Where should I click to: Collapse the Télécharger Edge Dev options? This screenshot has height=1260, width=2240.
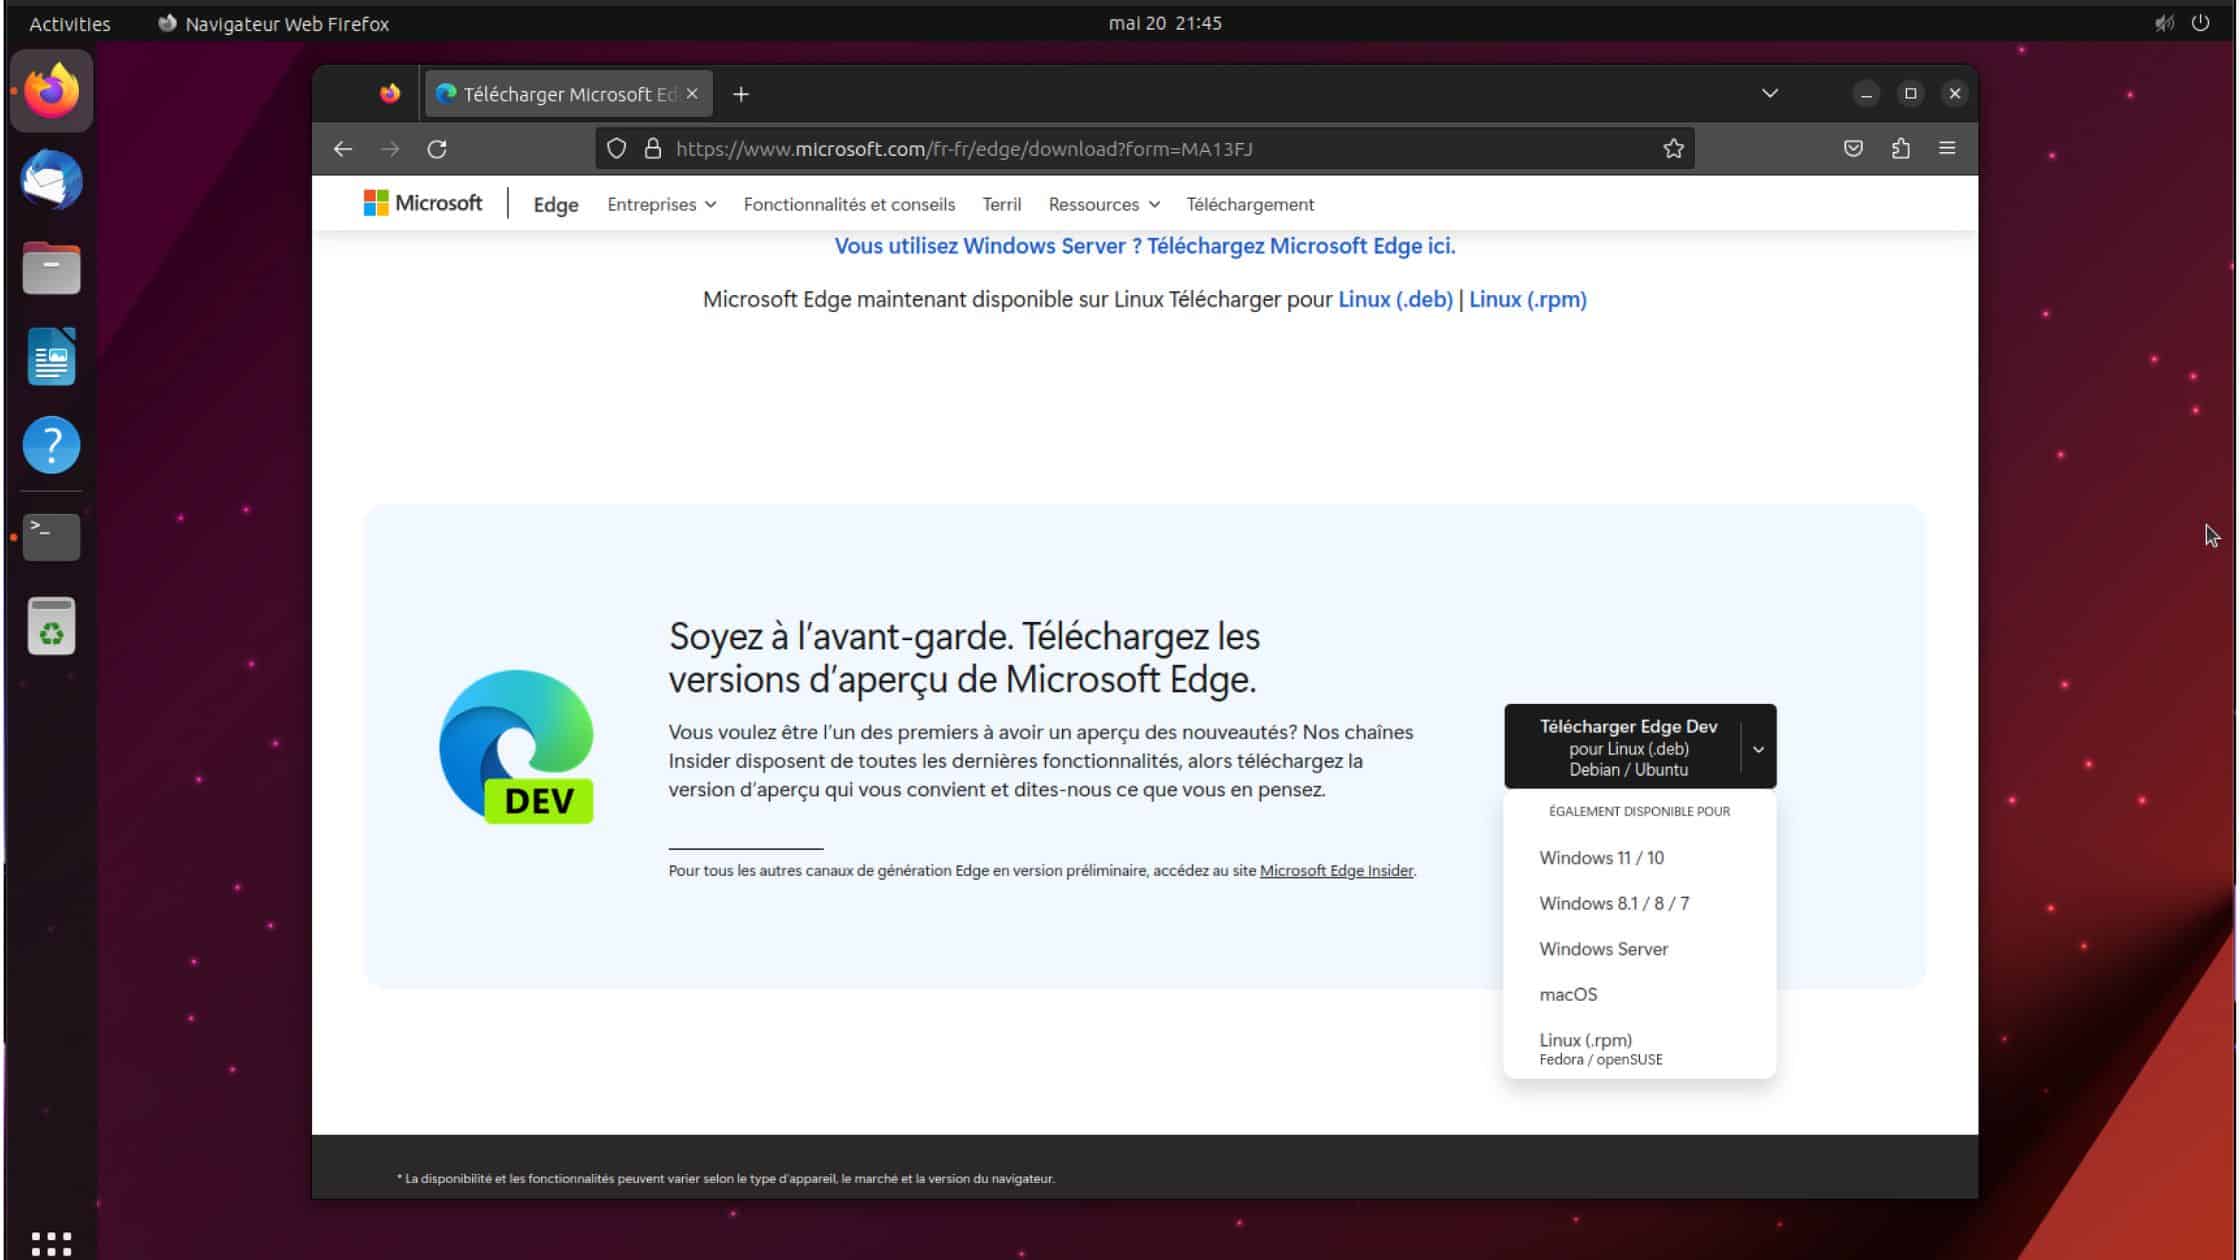pyautogui.click(x=1760, y=748)
